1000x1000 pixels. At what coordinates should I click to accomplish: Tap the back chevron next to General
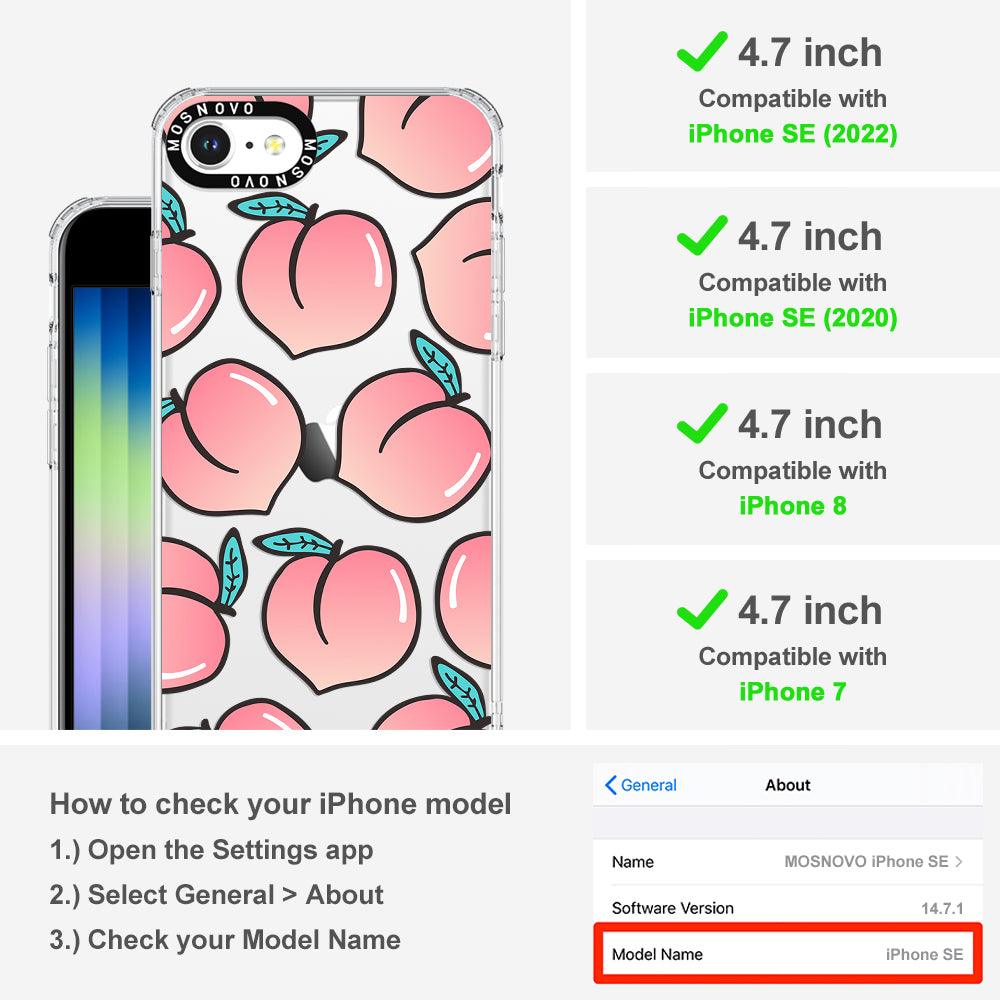click(610, 785)
